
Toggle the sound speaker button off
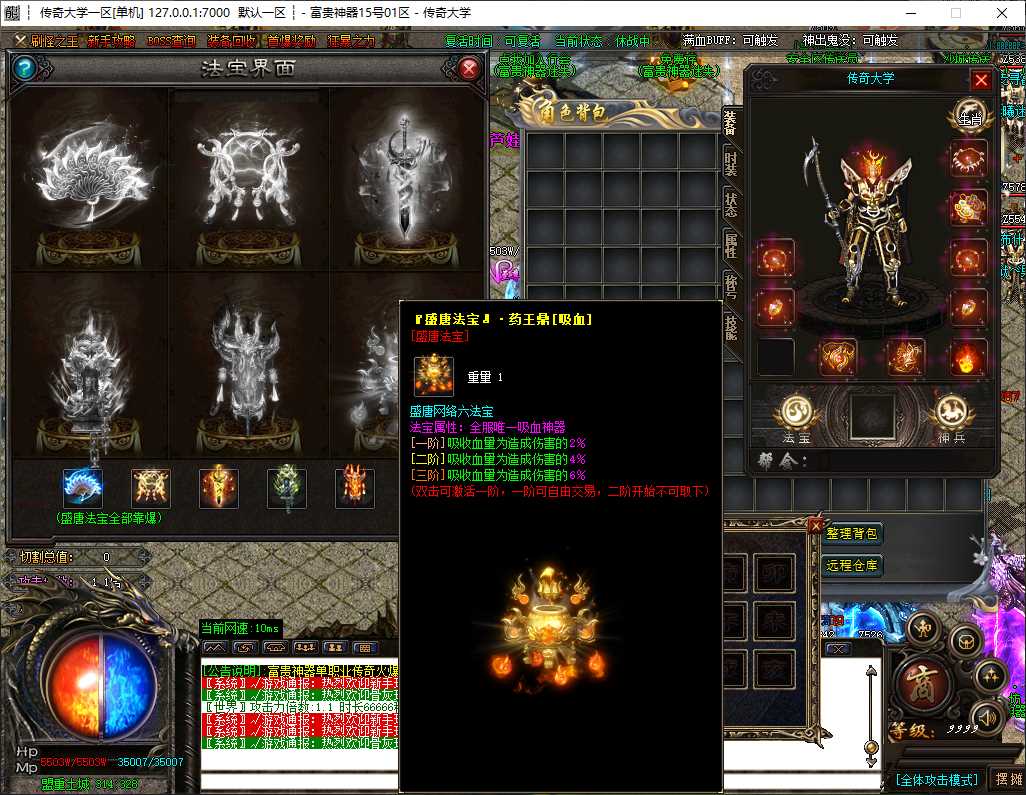click(x=987, y=718)
